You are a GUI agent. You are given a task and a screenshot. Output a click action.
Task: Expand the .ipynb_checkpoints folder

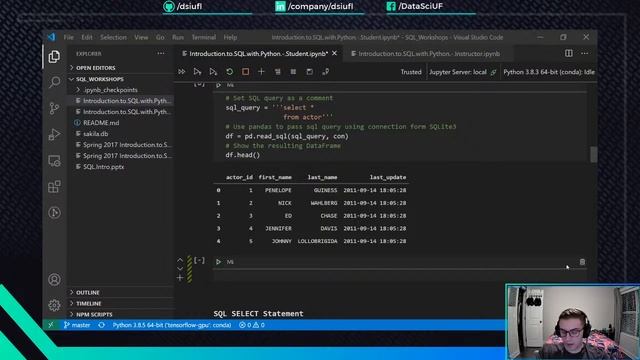[110, 90]
